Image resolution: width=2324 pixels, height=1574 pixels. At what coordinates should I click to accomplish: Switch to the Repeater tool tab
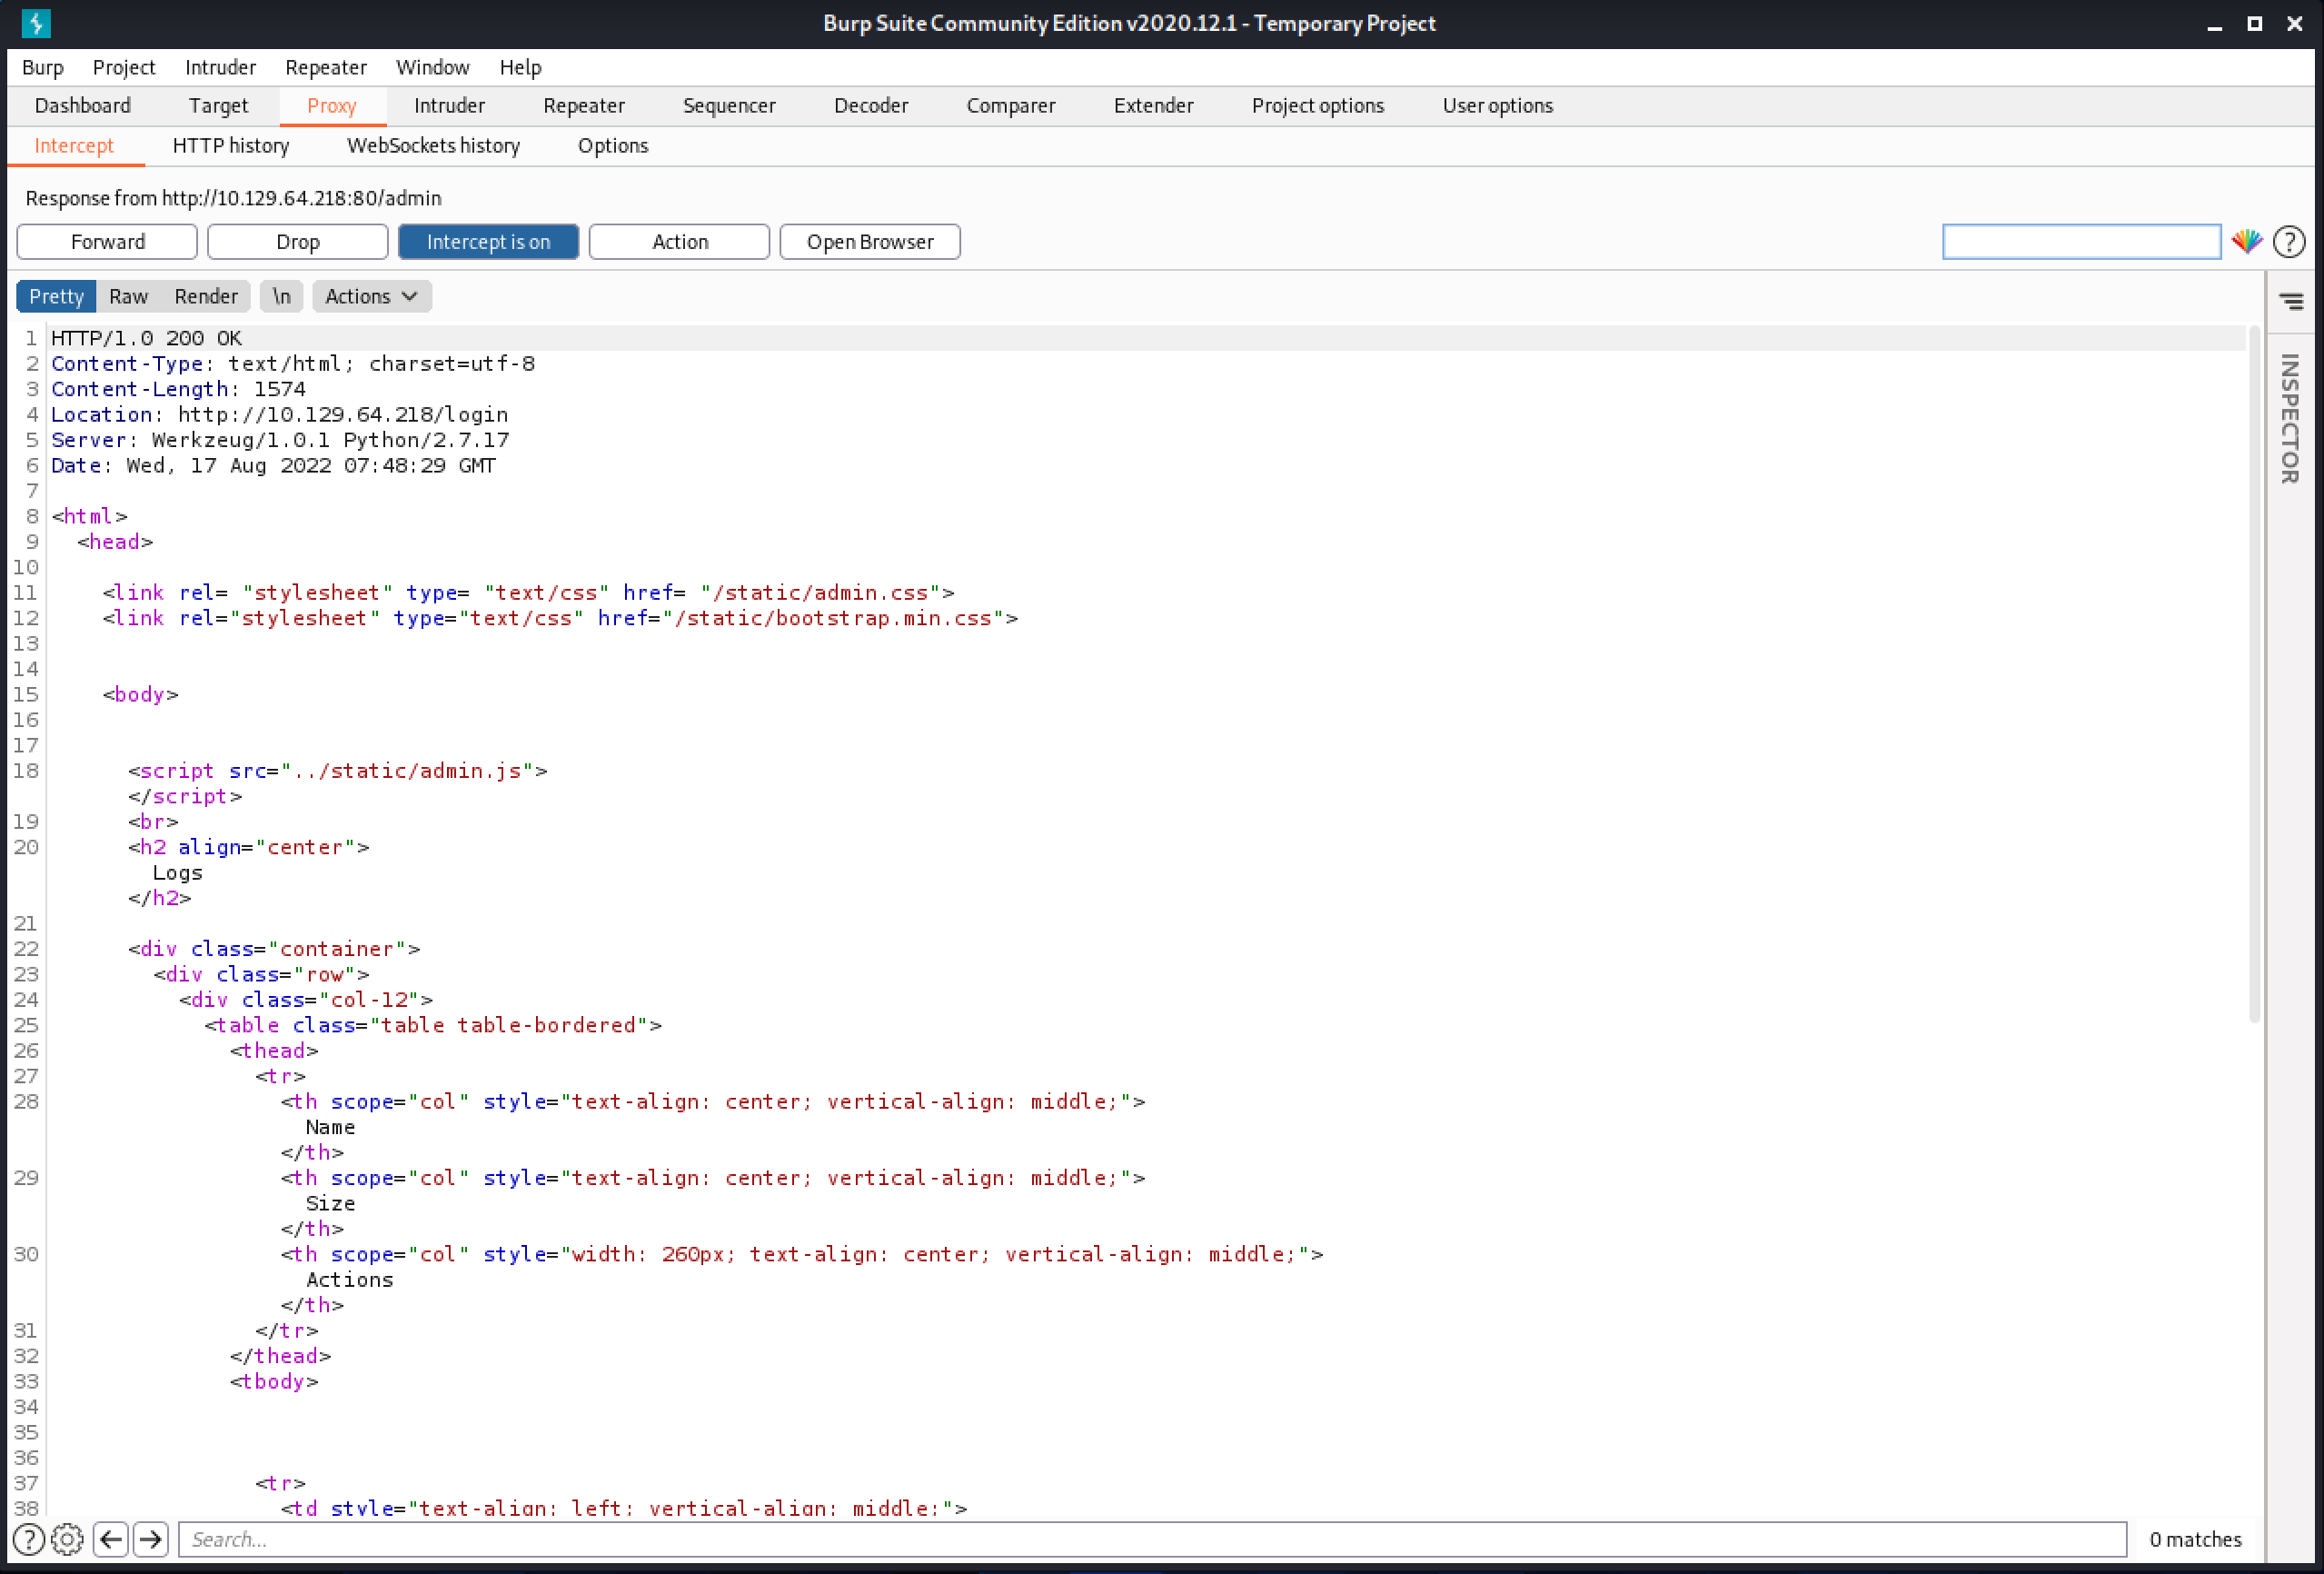[584, 106]
